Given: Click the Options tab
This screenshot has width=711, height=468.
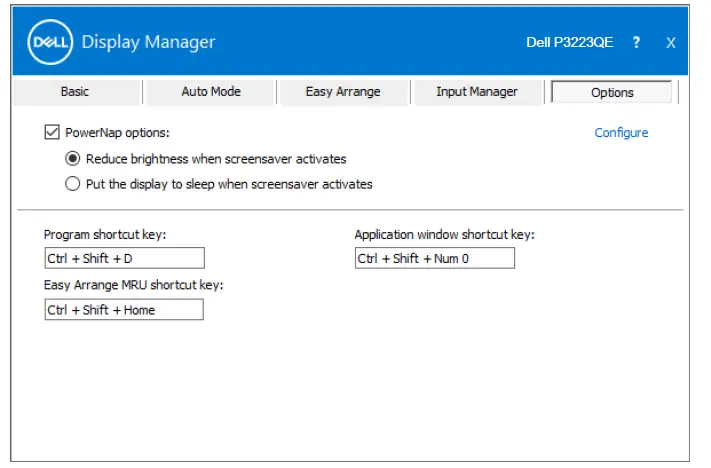Looking at the screenshot, I should [612, 93].
